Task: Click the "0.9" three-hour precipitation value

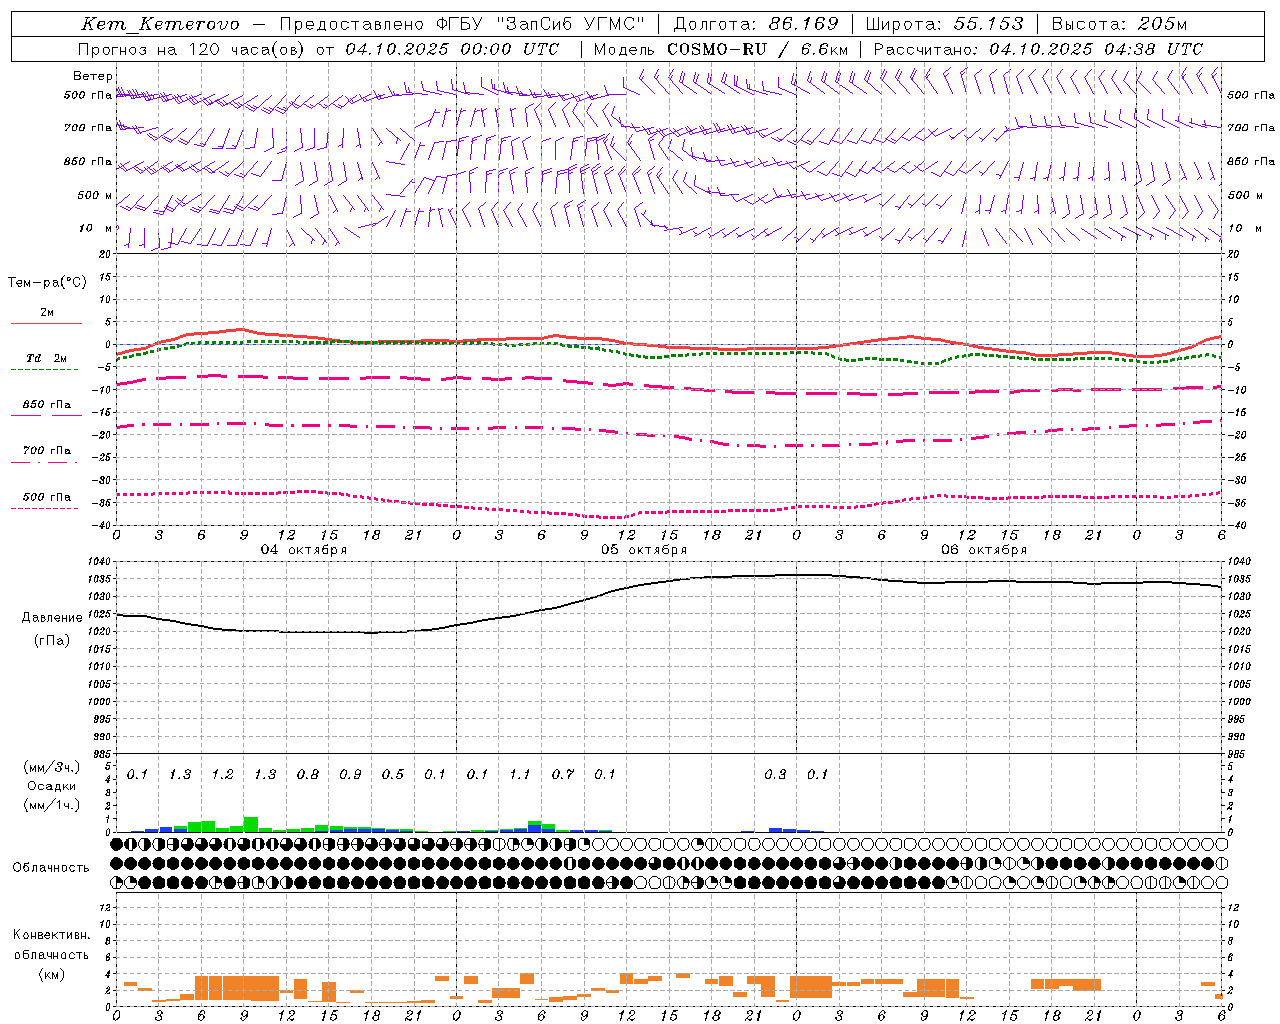Action: [350, 775]
